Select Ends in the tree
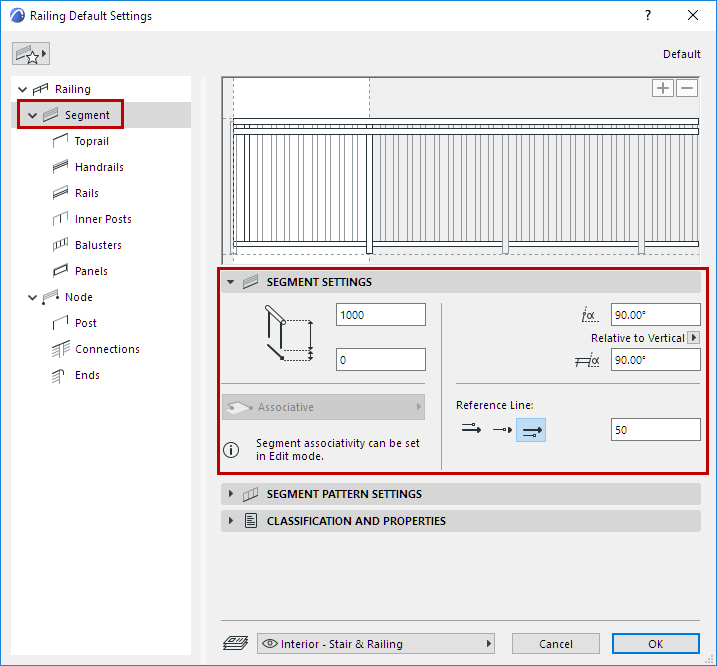 (x=87, y=376)
